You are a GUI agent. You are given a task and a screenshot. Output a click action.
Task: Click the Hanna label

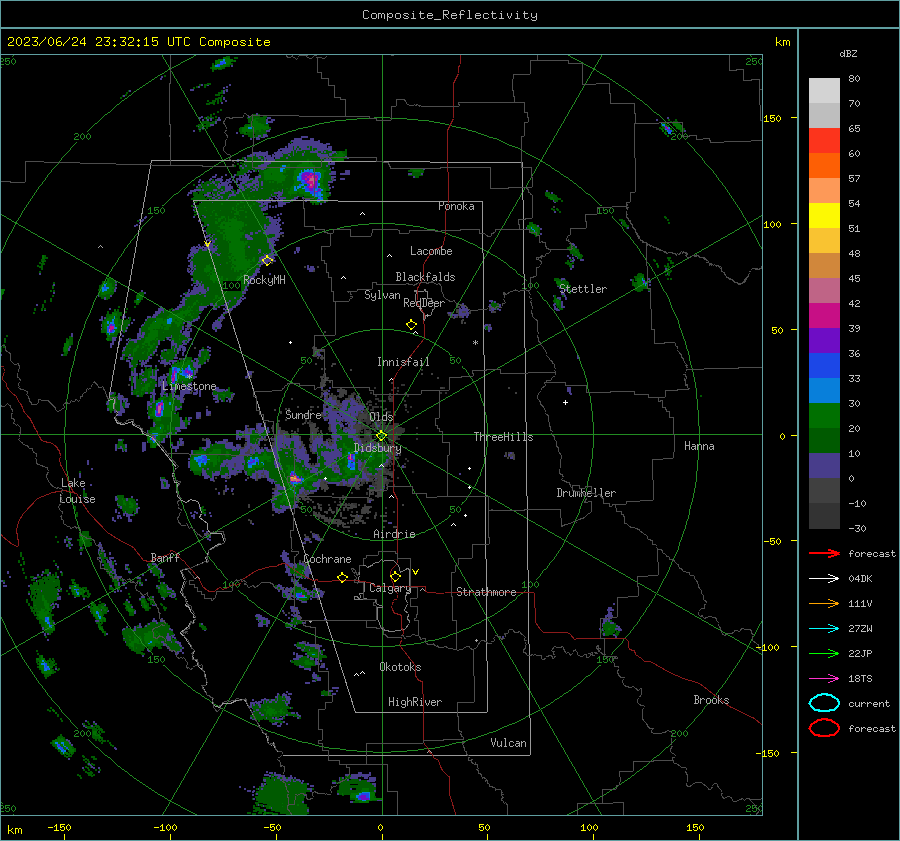699,446
